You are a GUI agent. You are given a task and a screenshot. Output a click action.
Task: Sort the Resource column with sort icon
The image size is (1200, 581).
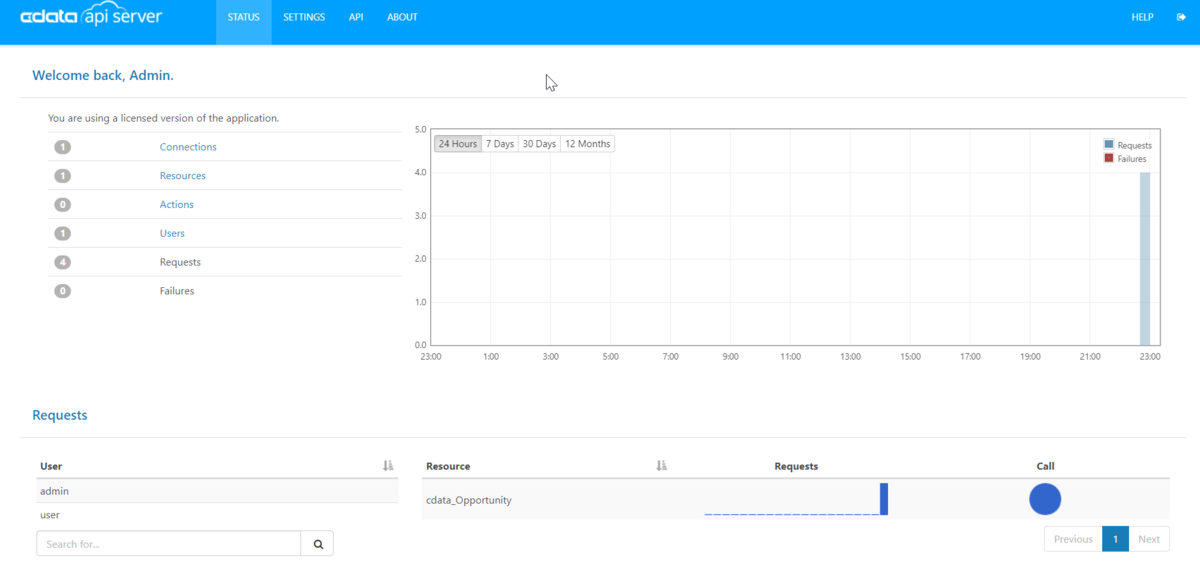661,466
